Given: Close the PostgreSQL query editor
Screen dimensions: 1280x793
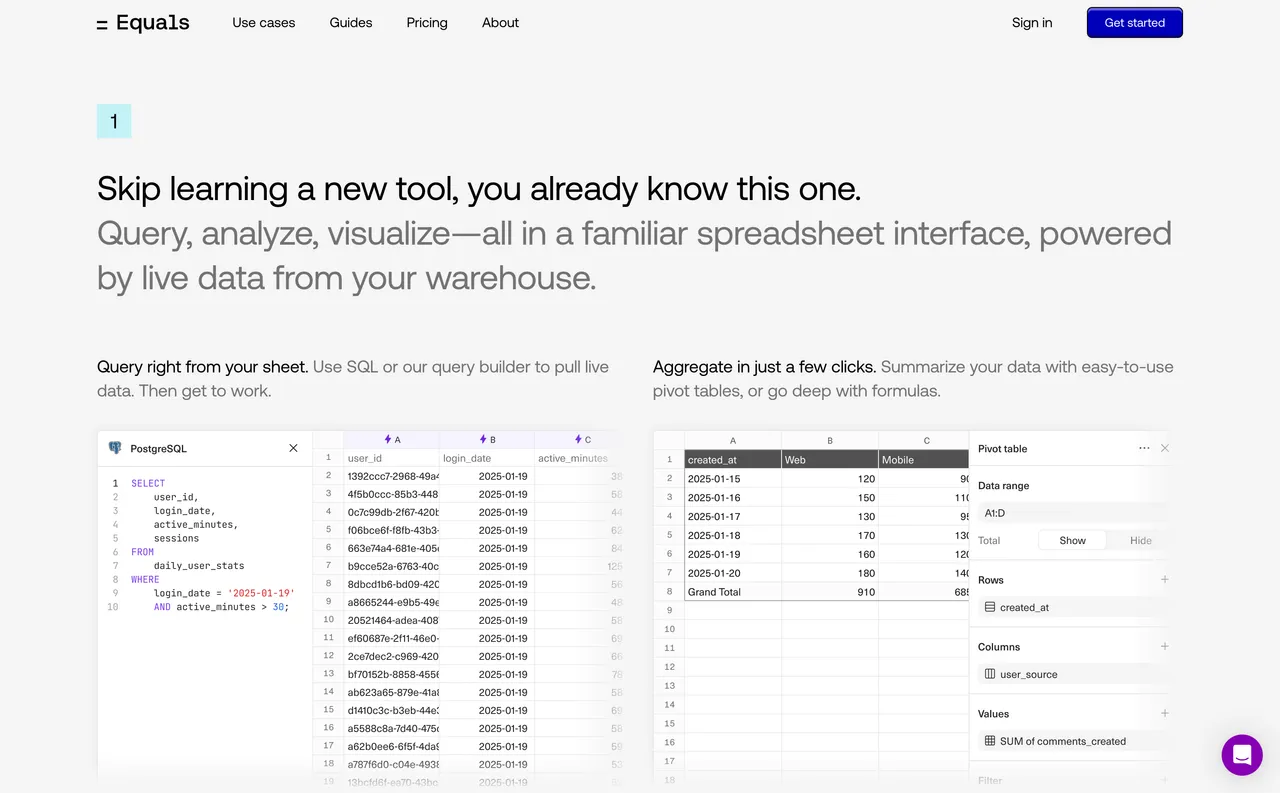Looking at the screenshot, I should click(x=292, y=448).
